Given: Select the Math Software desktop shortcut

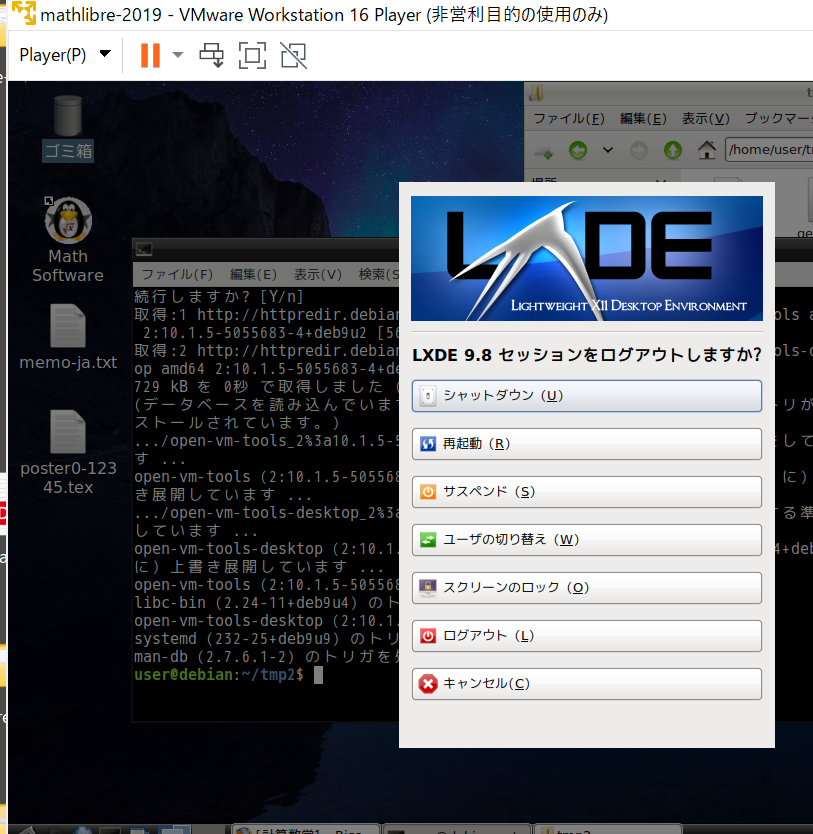Looking at the screenshot, I should tap(68, 240).
